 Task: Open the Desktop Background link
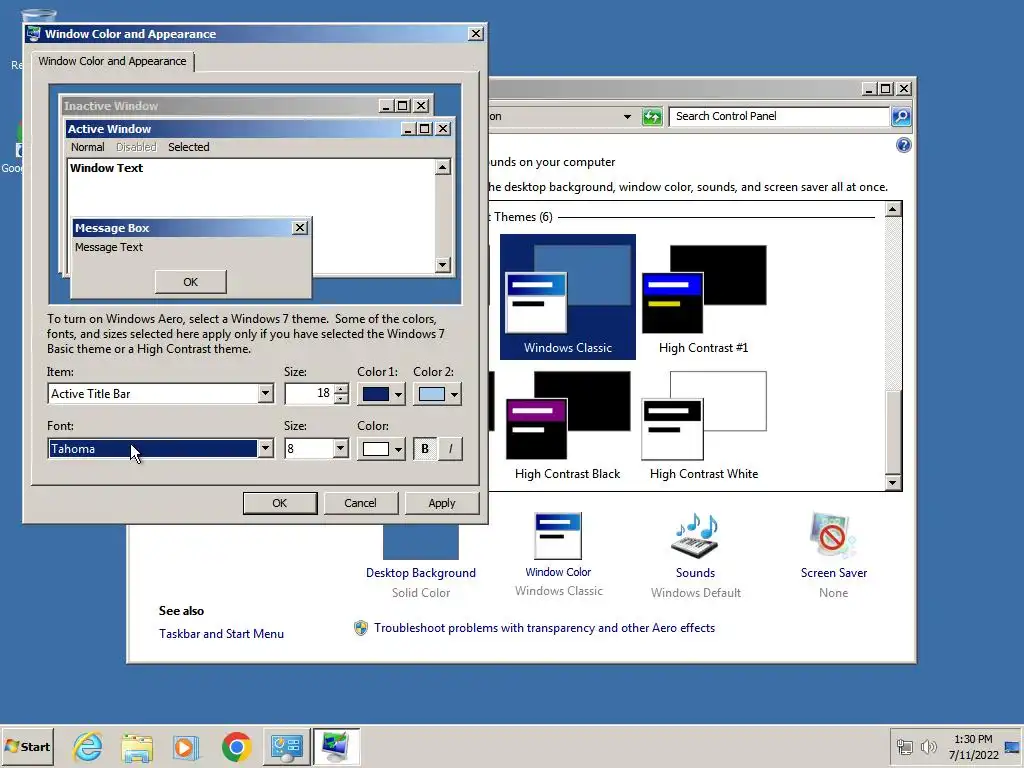coord(421,573)
